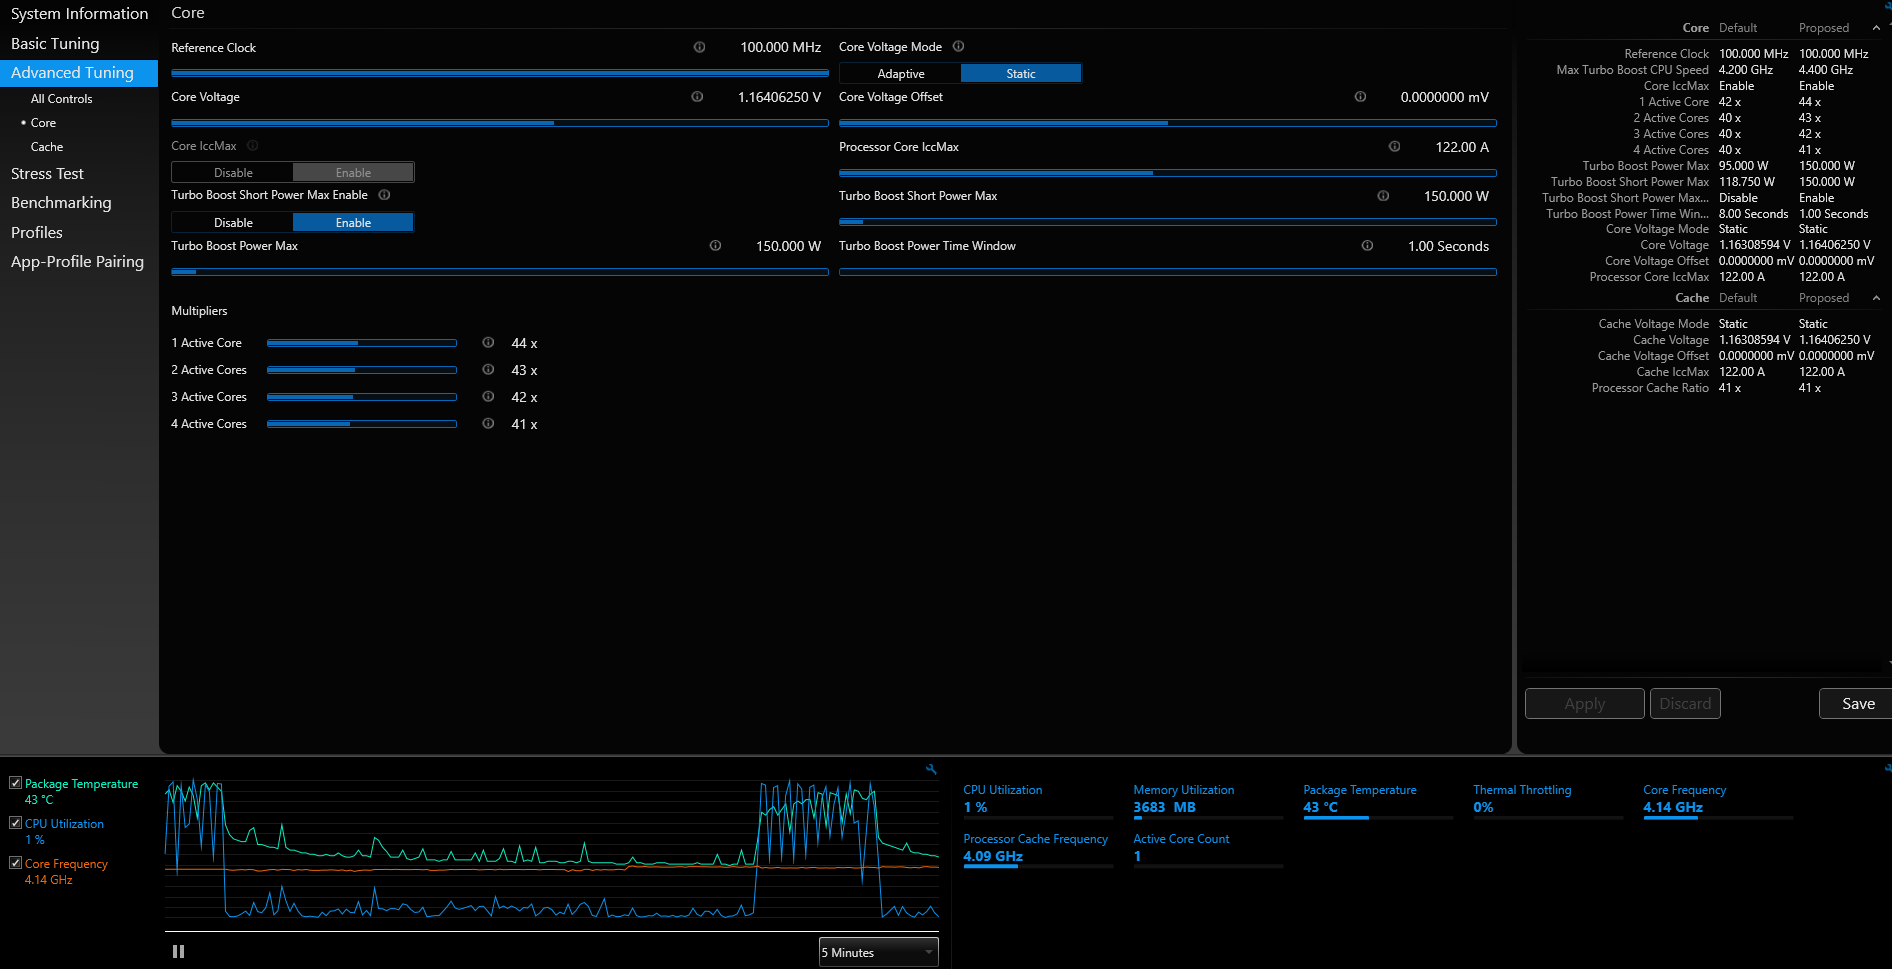
Task: Open graph settings wrench icon
Action: coord(931,769)
